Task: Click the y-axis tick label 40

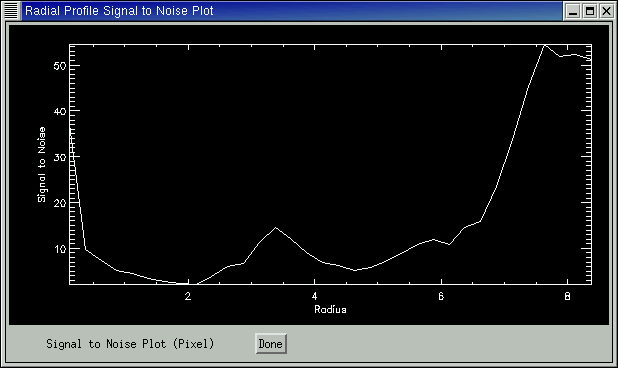Action: [x=60, y=112]
